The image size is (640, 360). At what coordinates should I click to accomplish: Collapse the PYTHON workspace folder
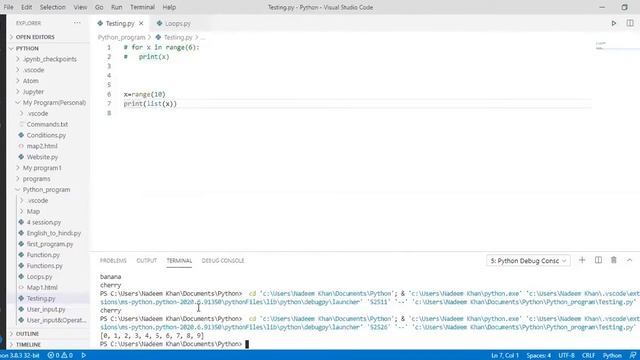(x=27, y=49)
